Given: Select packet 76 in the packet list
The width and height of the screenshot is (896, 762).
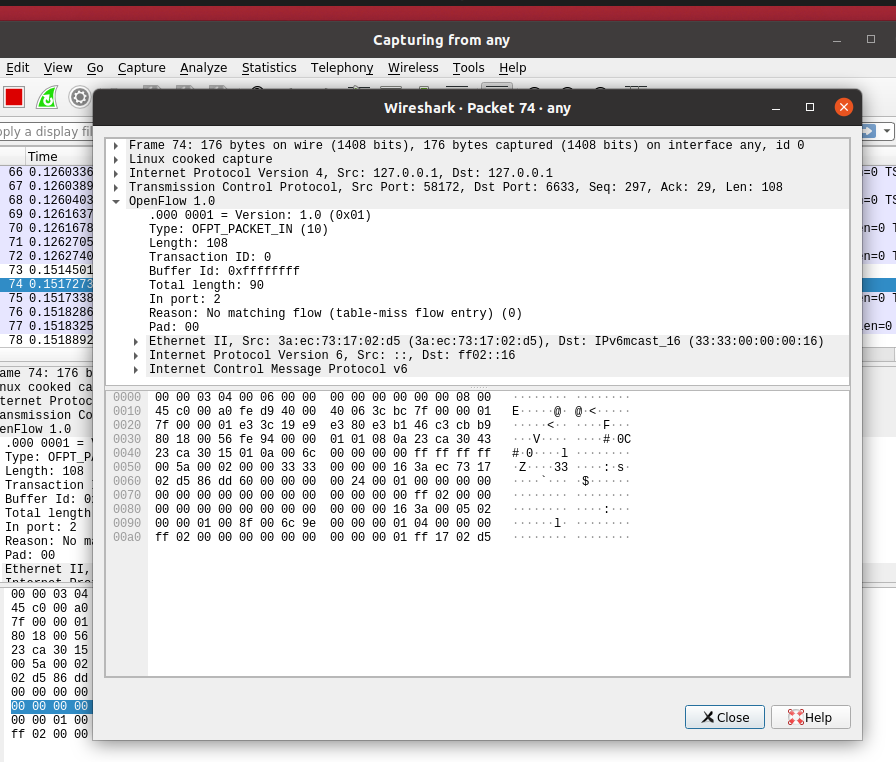Looking at the screenshot, I should [x=46, y=312].
